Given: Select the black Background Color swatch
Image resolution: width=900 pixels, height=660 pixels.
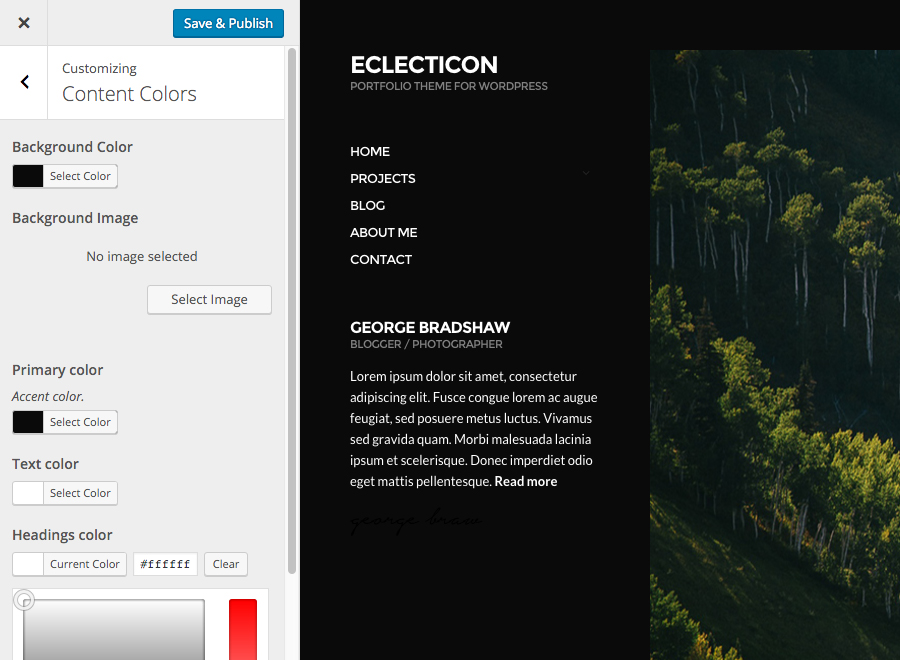Looking at the screenshot, I should (26, 176).
